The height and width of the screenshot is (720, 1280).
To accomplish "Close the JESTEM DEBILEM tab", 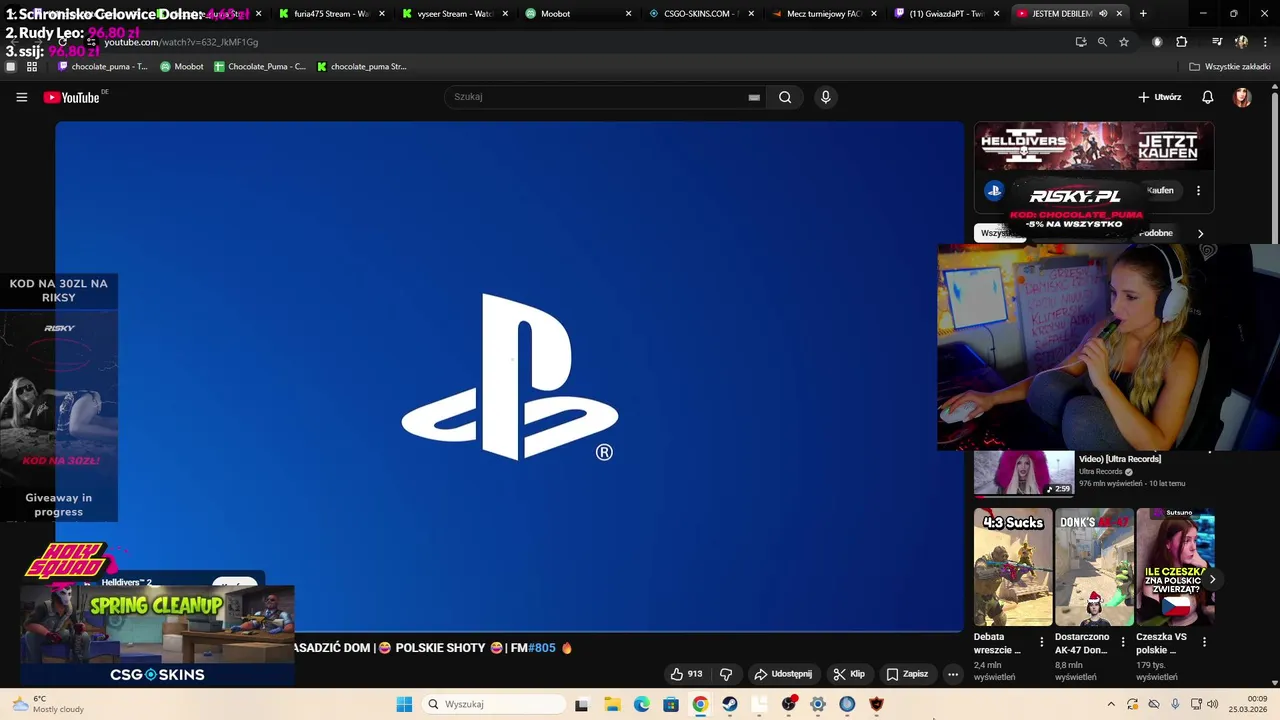I will point(1119,14).
